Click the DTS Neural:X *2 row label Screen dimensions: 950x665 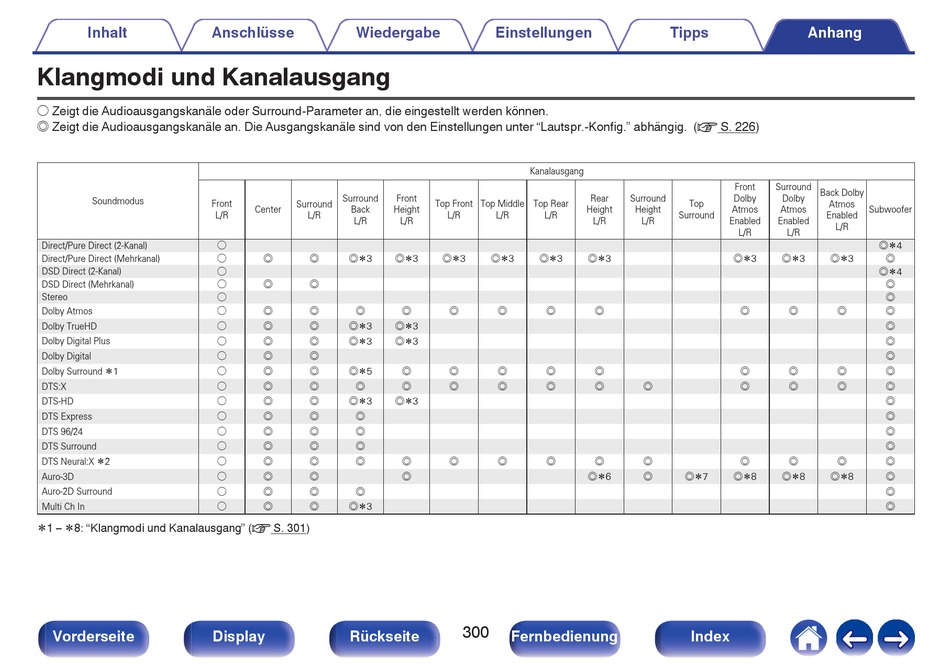click(76, 462)
